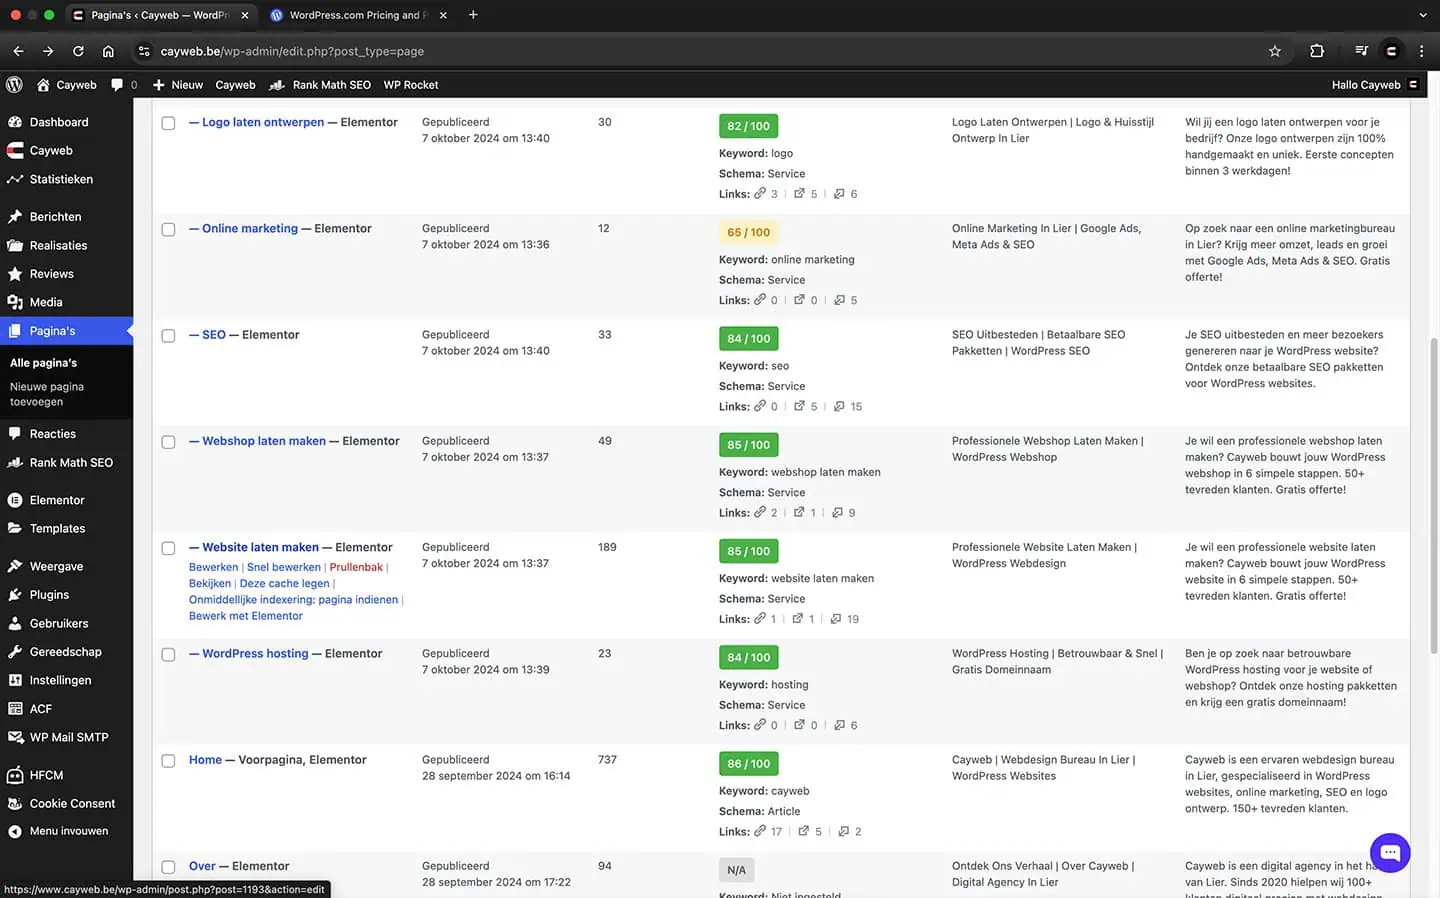Click Onmiddellijke indexering: pagina indienen
1440x898 pixels.
(x=293, y=600)
